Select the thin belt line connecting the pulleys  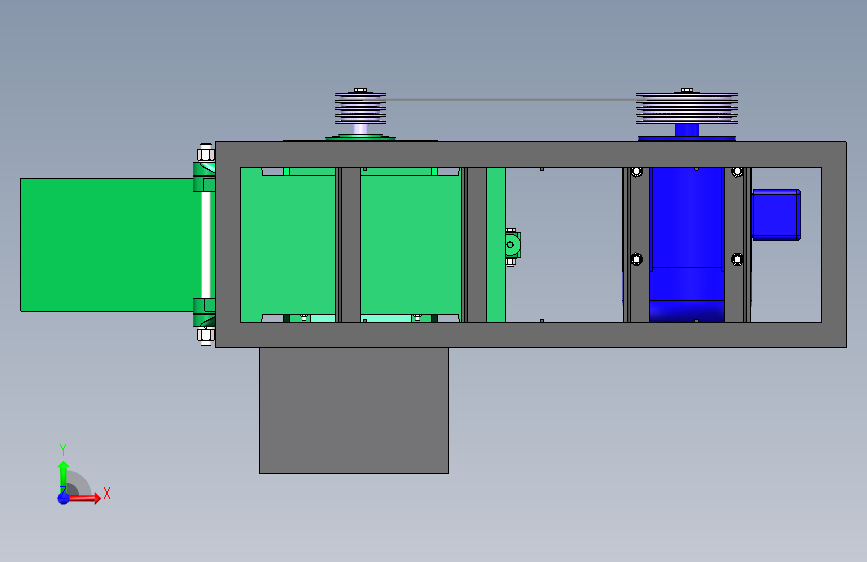click(x=511, y=100)
